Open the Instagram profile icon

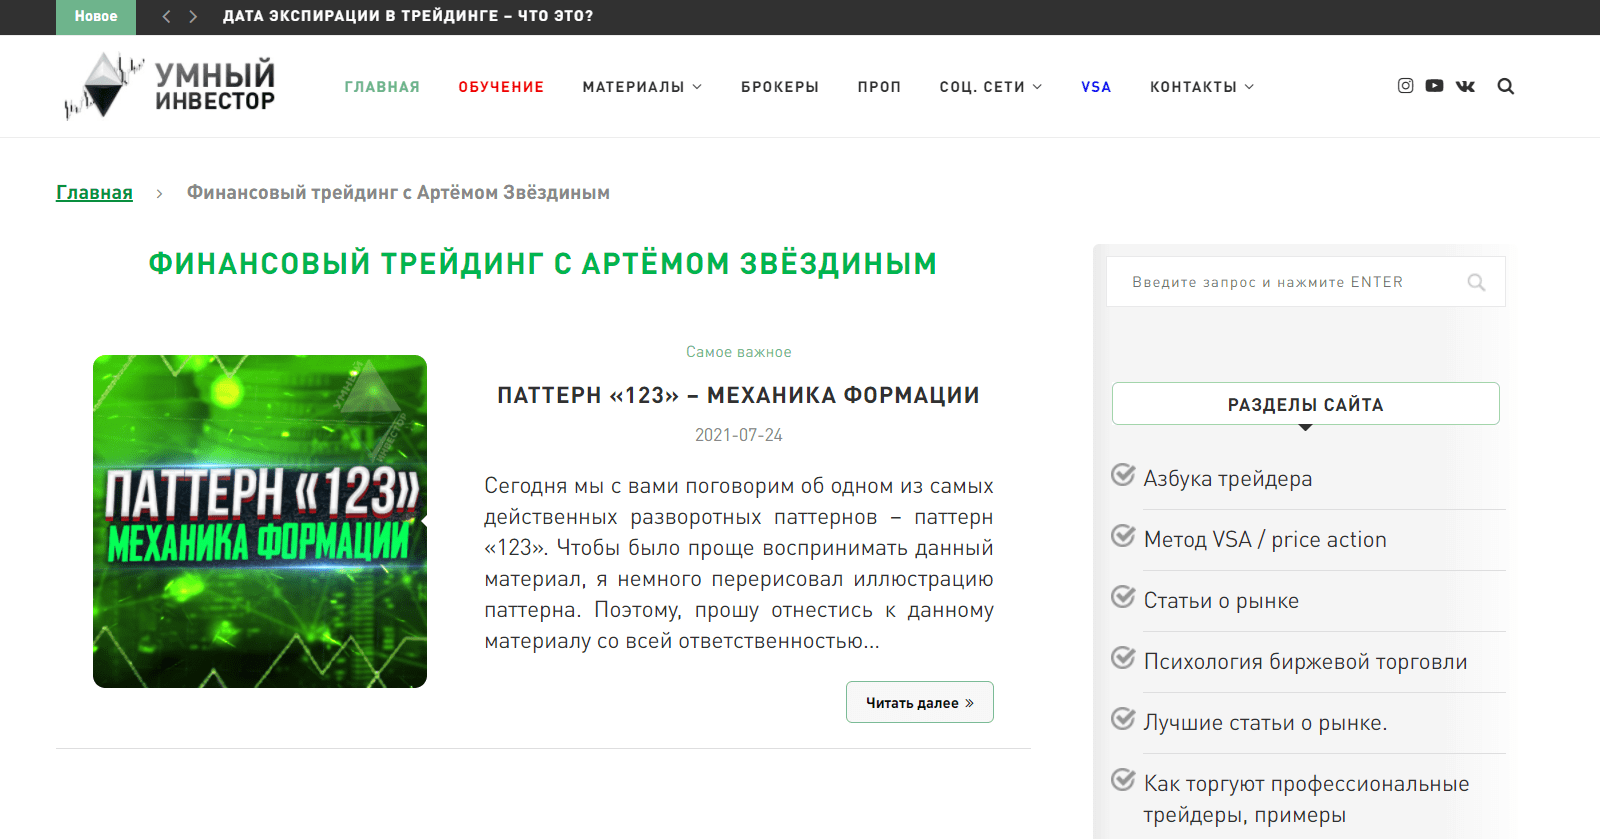(x=1405, y=86)
